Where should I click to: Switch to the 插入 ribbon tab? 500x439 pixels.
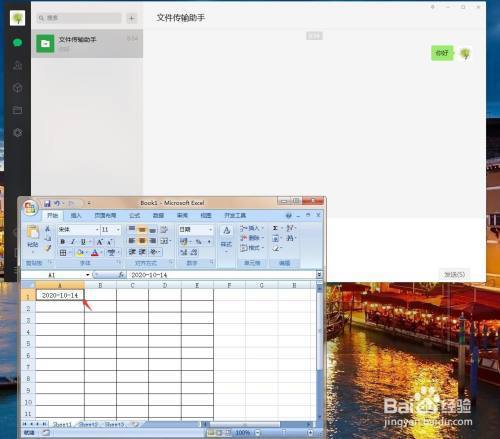(76, 215)
